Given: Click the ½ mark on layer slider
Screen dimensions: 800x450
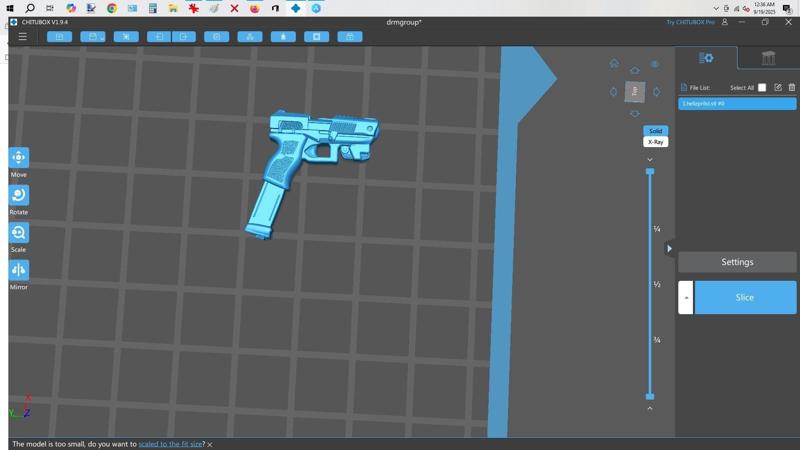Looking at the screenshot, I should pos(657,284).
